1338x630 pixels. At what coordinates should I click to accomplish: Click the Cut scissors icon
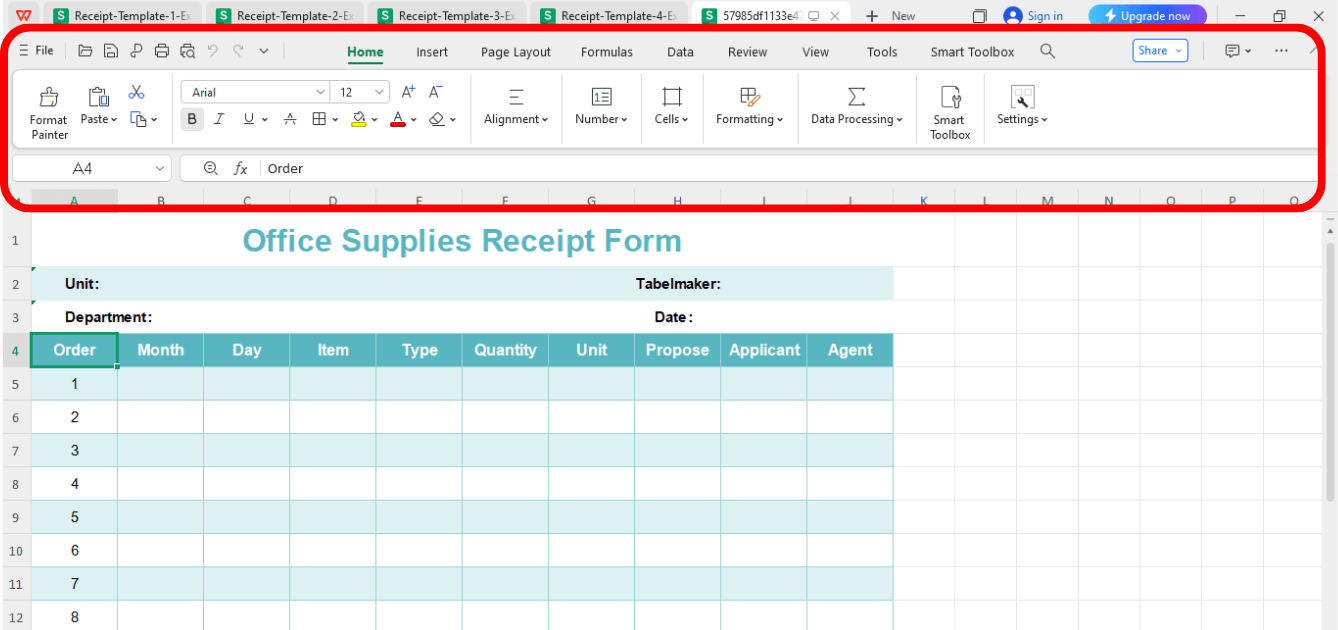137,92
